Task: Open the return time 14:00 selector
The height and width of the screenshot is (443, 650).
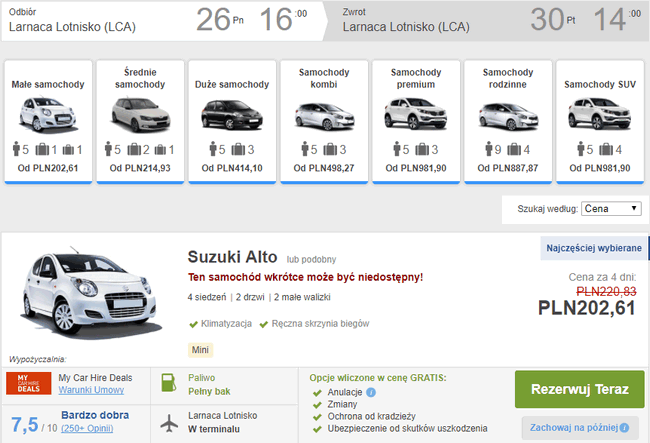Action: tap(617, 19)
